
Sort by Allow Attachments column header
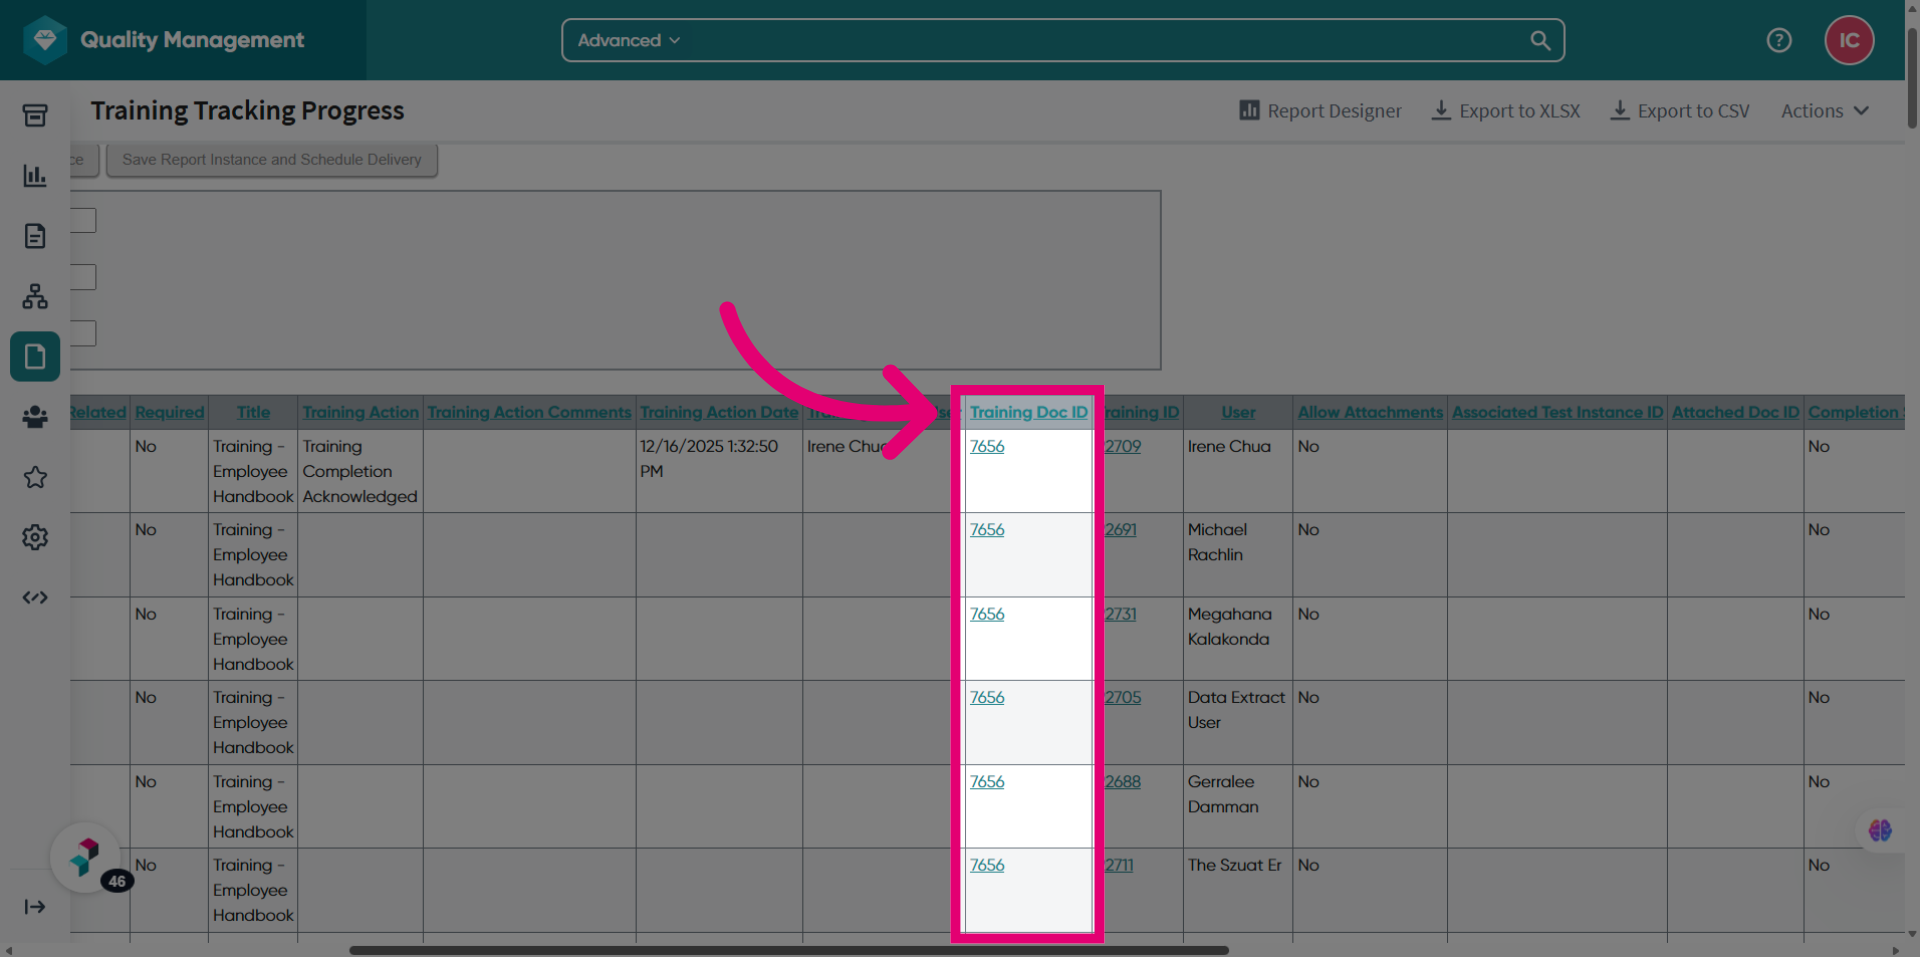[x=1370, y=412]
